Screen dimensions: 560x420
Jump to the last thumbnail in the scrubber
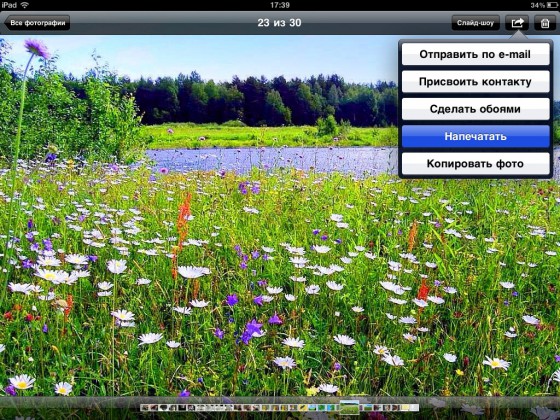[x=414, y=408]
